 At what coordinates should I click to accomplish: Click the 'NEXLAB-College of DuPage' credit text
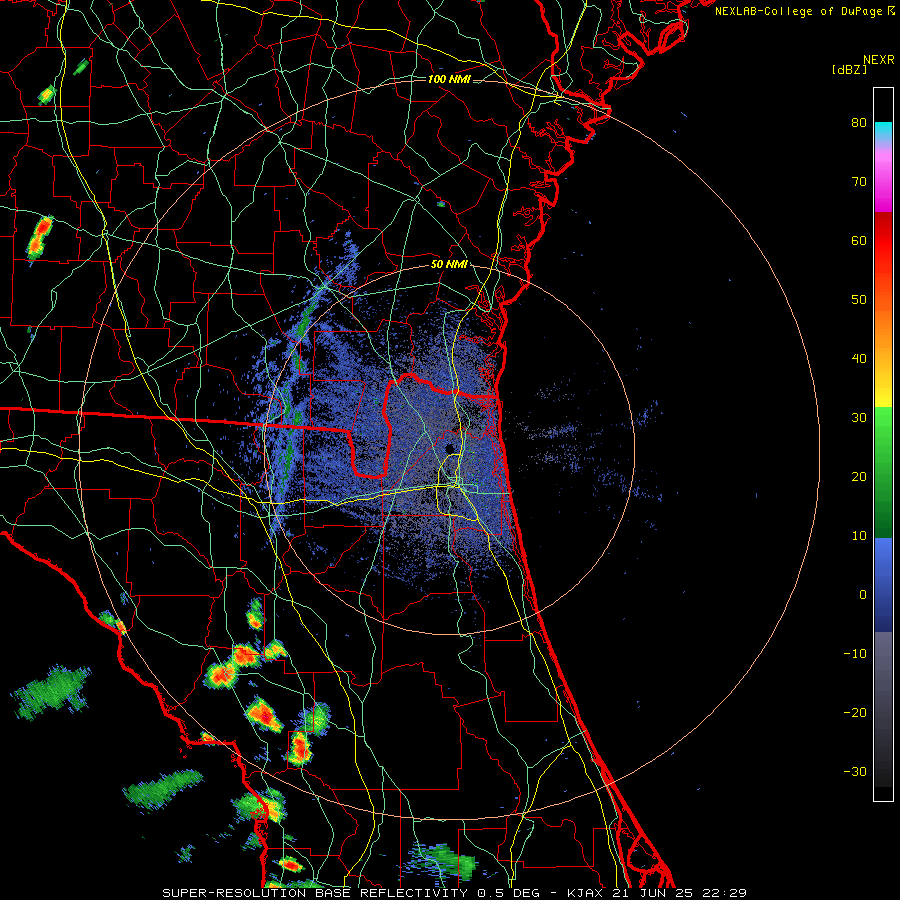798,11
